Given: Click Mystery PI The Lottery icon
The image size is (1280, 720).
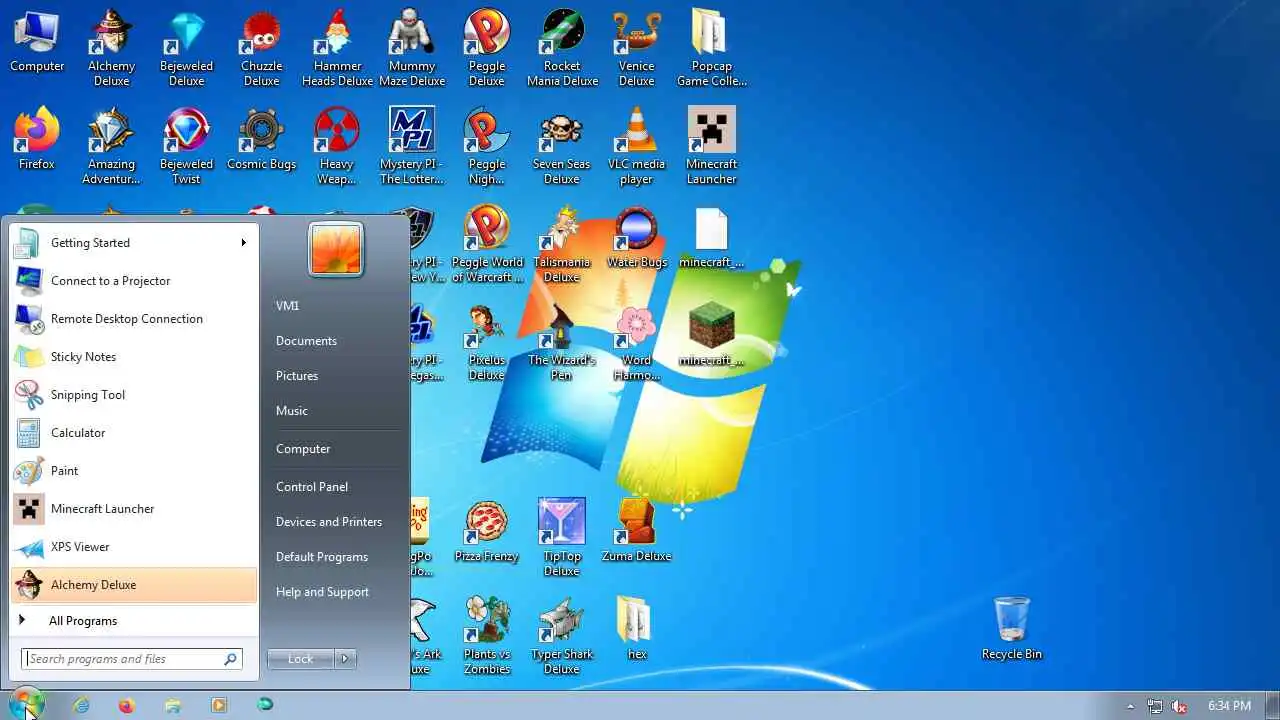Looking at the screenshot, I should [412, 146].
